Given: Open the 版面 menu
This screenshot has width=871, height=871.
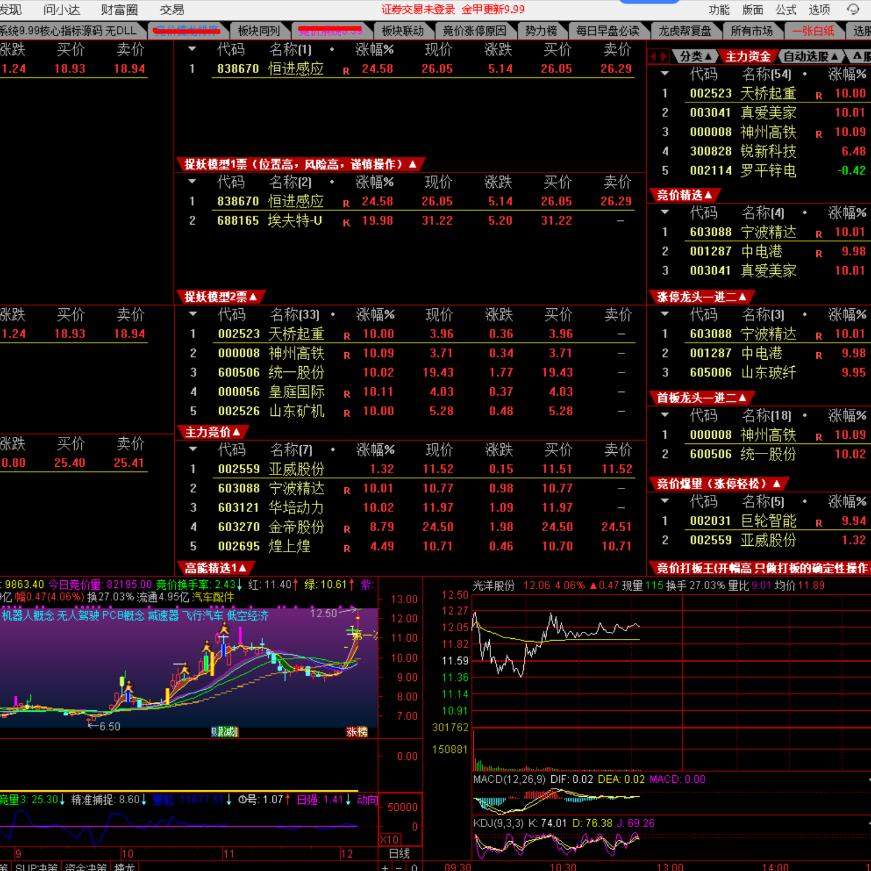Looking at the screenshot, I should [x=753, y=9].
